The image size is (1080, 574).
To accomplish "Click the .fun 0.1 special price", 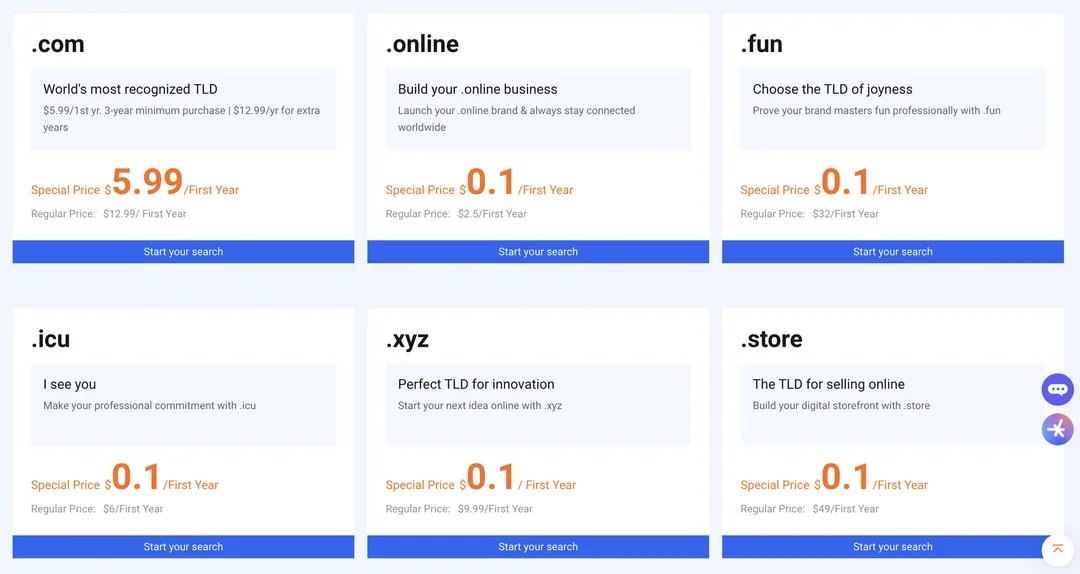I will pyautogui.click(x=845, y=182).
